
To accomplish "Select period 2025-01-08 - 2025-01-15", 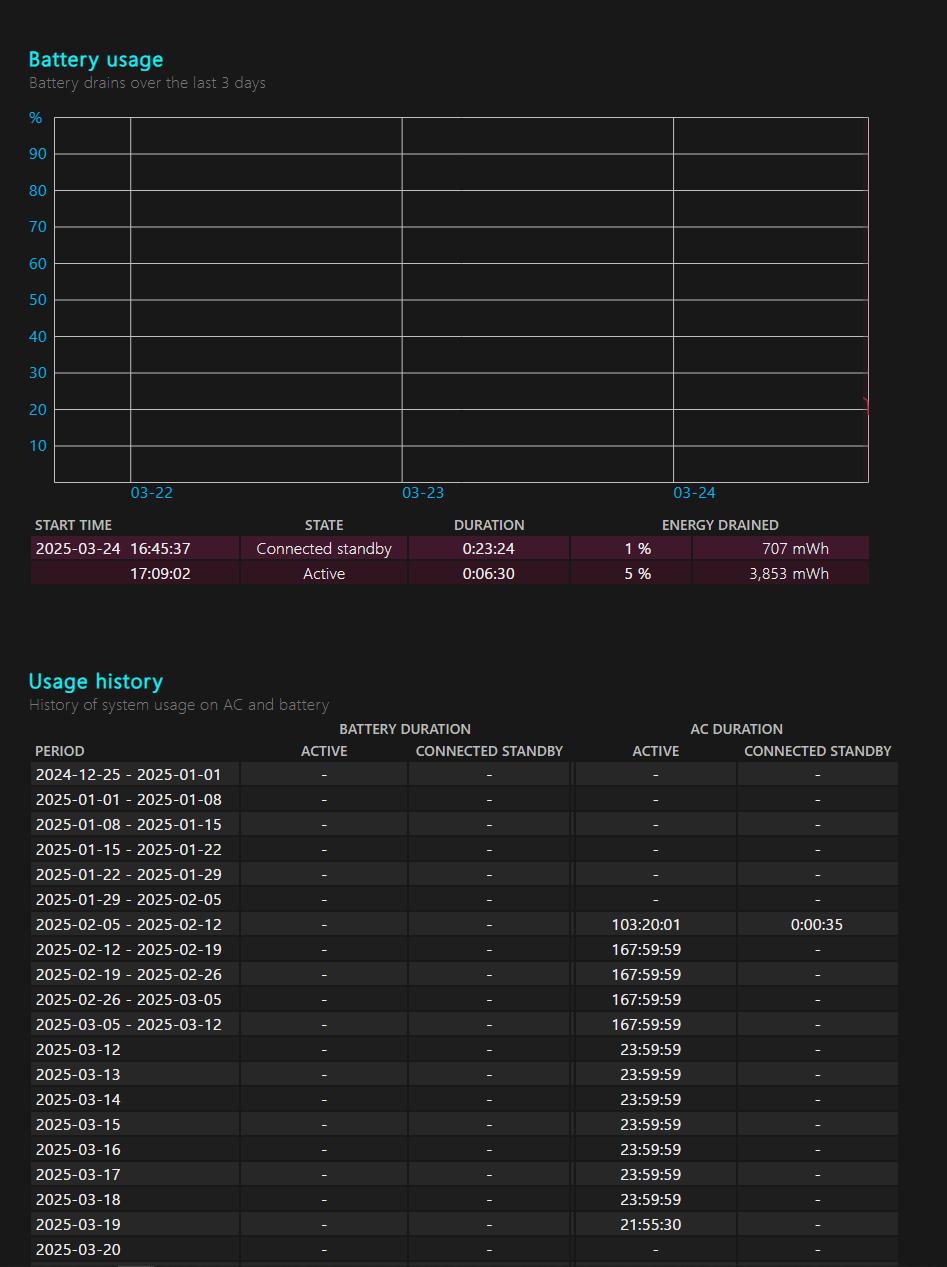I will coord(129,825).
